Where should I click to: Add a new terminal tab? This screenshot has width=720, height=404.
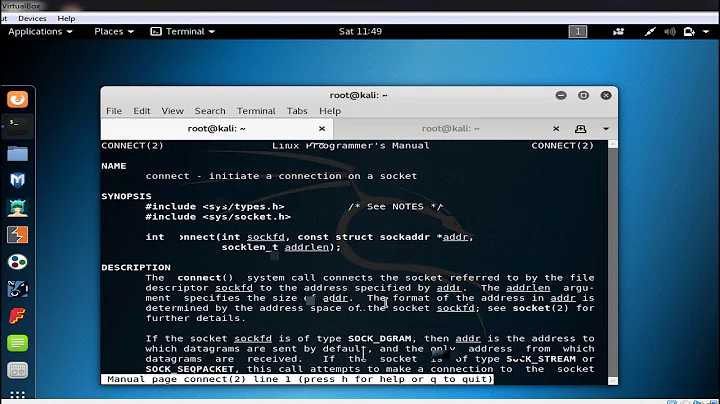[x=580, y=129]
